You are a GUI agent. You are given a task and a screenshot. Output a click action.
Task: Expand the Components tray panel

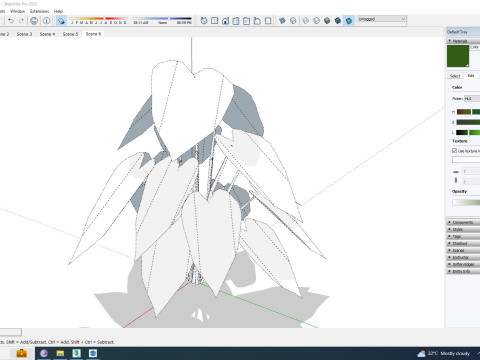click(x=463, y=222)
